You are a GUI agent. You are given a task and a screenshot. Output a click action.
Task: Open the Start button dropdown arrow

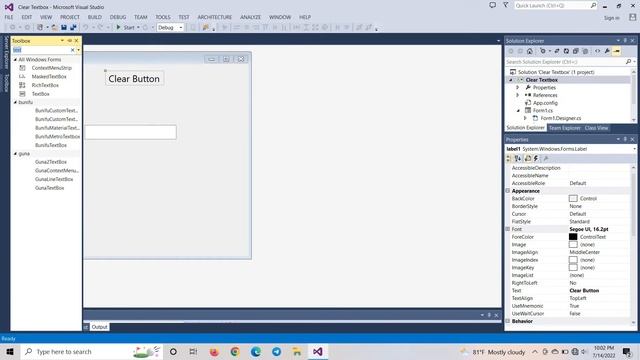click(138, 27)
